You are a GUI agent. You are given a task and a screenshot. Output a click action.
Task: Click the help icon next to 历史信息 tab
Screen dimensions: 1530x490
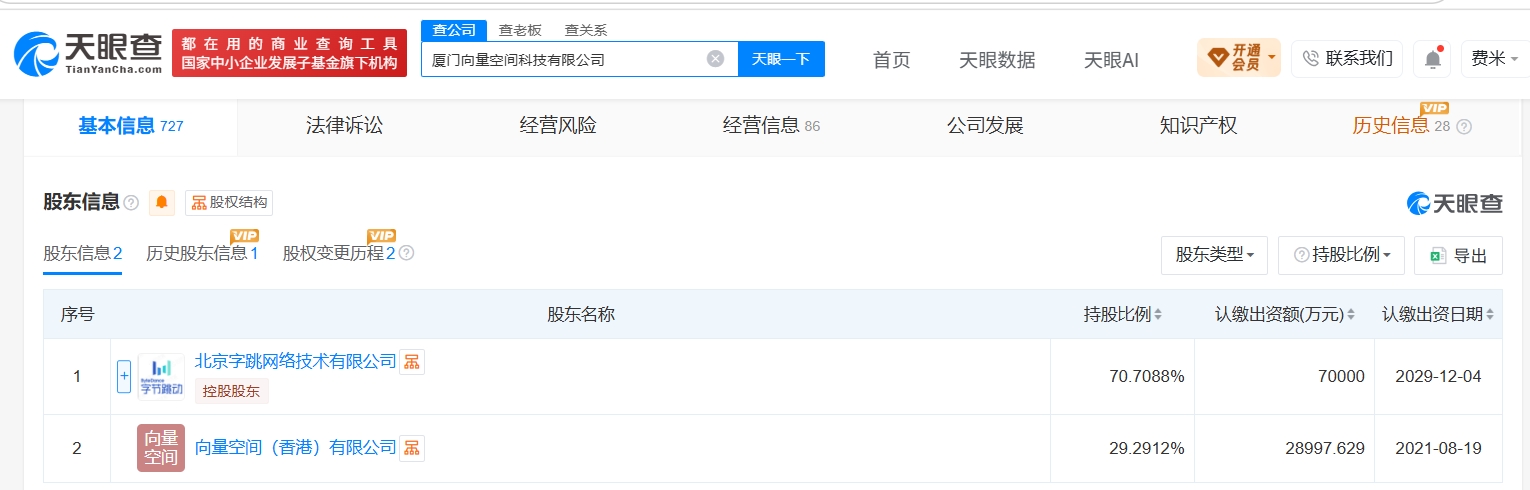coord(1464,127)
